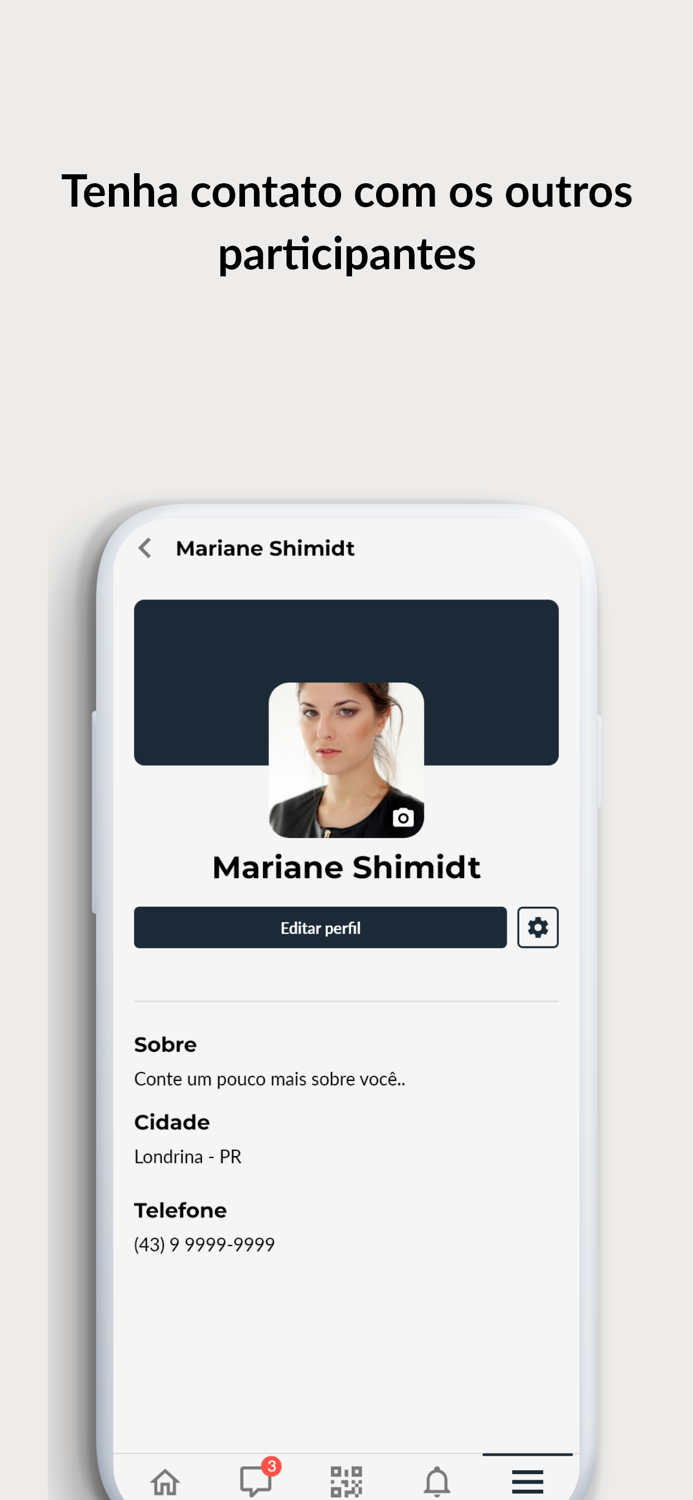Select the Mariane Shimidt profile photo
This screenshot has height=1500, width=693.
346,760
